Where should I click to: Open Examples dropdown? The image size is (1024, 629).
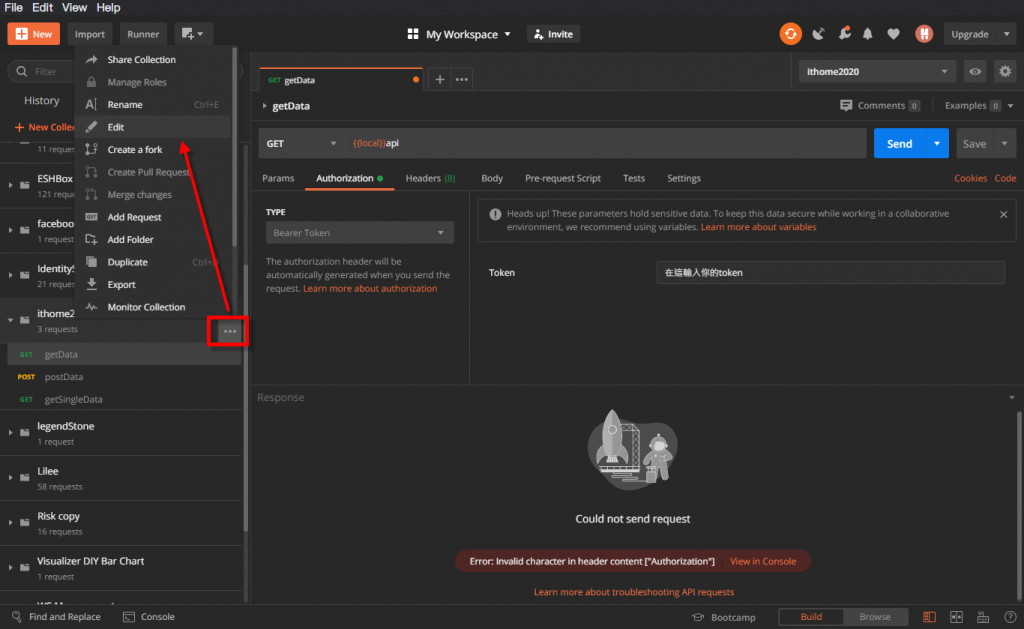[979, 105]
